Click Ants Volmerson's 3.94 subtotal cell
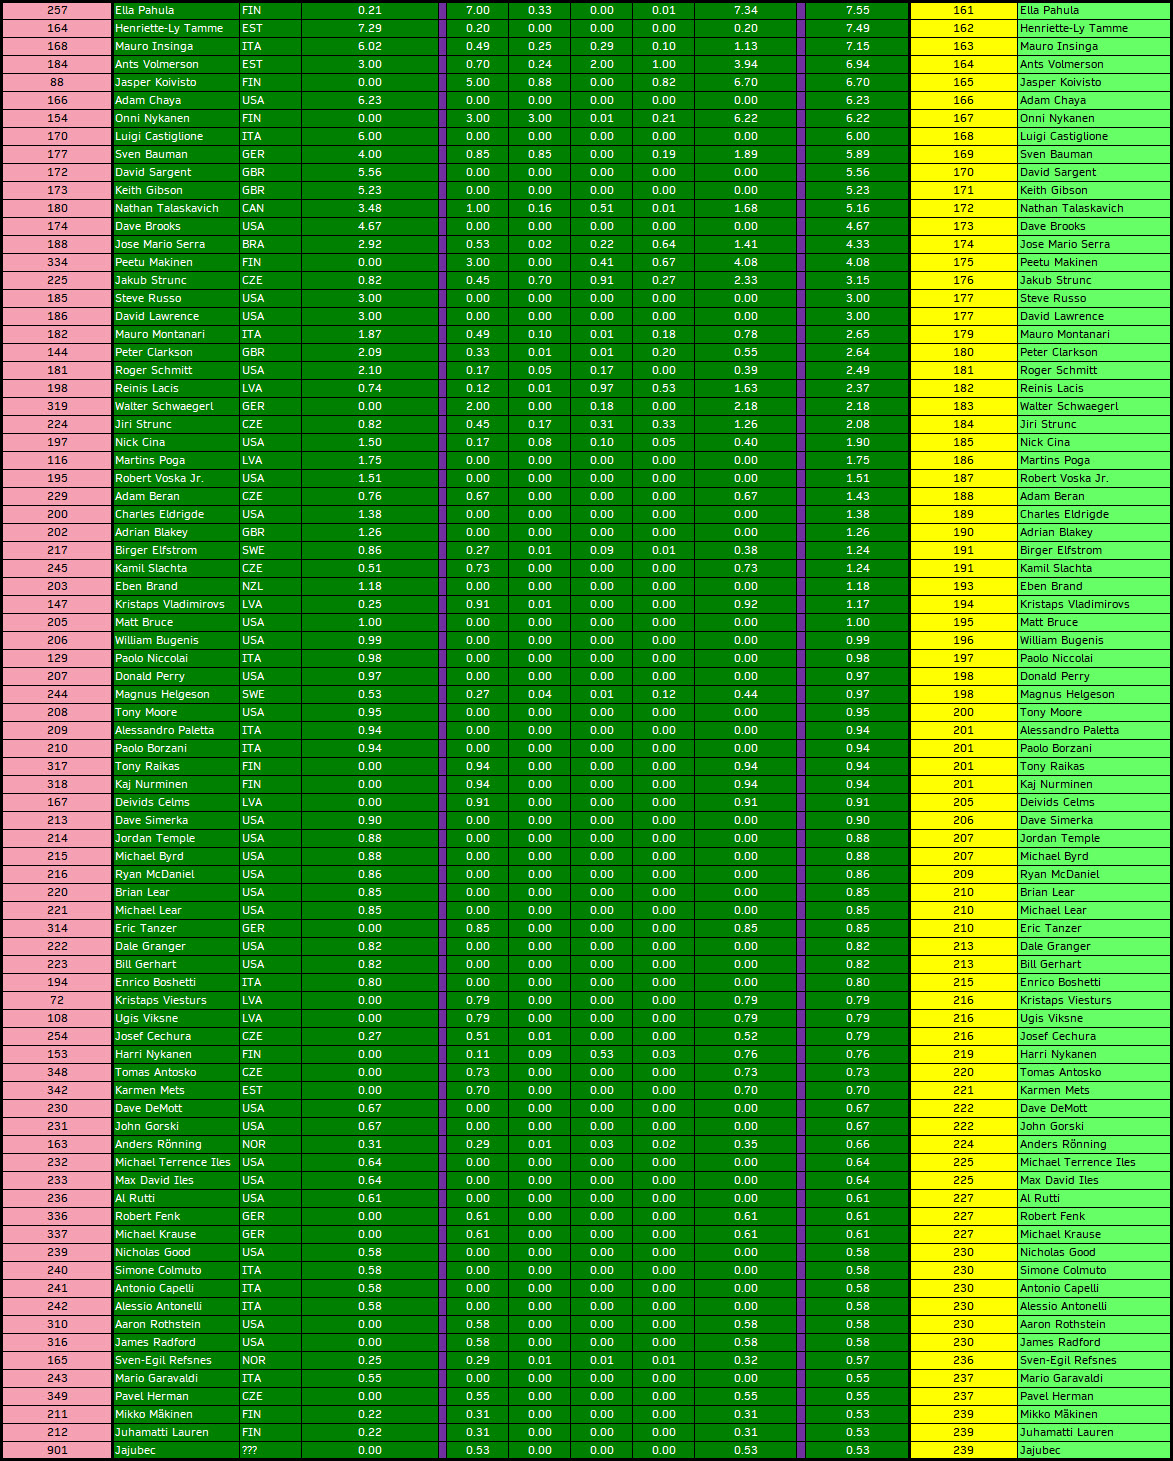1173x1461 pixels. (x=745, y=64)
